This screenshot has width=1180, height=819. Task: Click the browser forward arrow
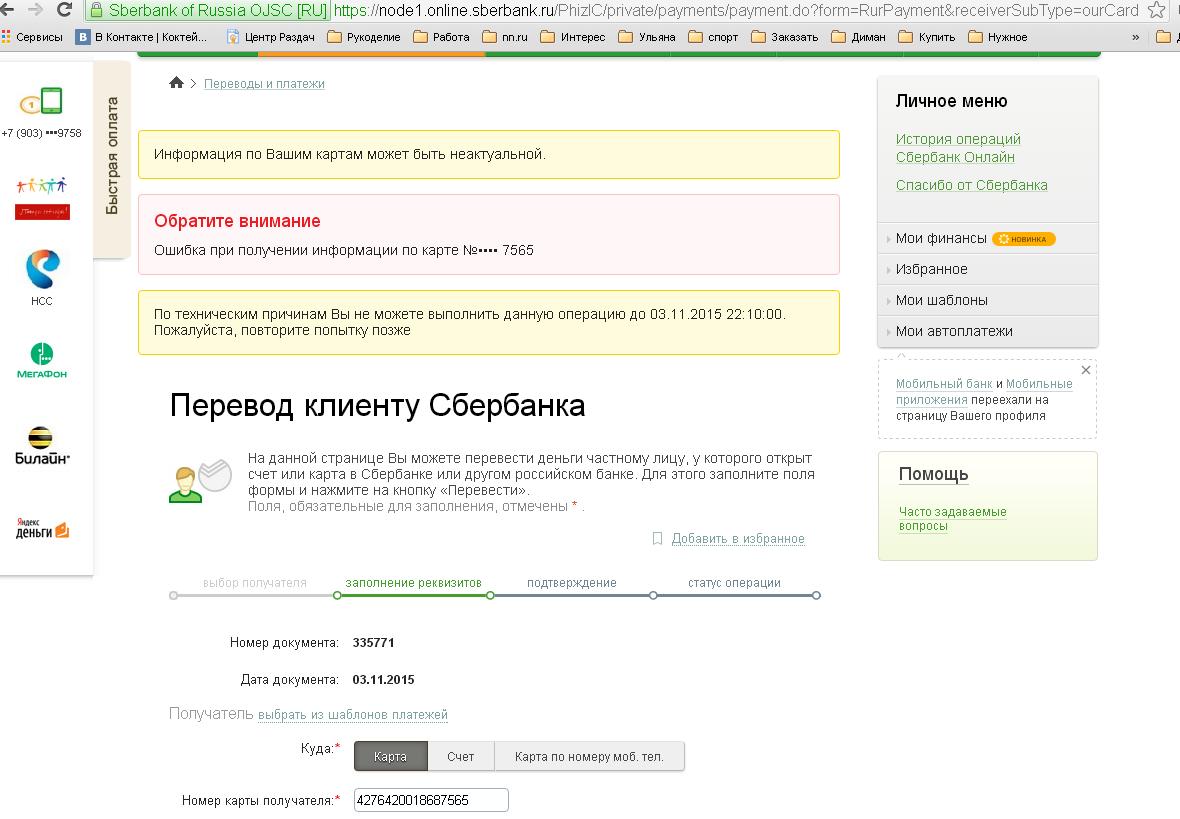35,10
